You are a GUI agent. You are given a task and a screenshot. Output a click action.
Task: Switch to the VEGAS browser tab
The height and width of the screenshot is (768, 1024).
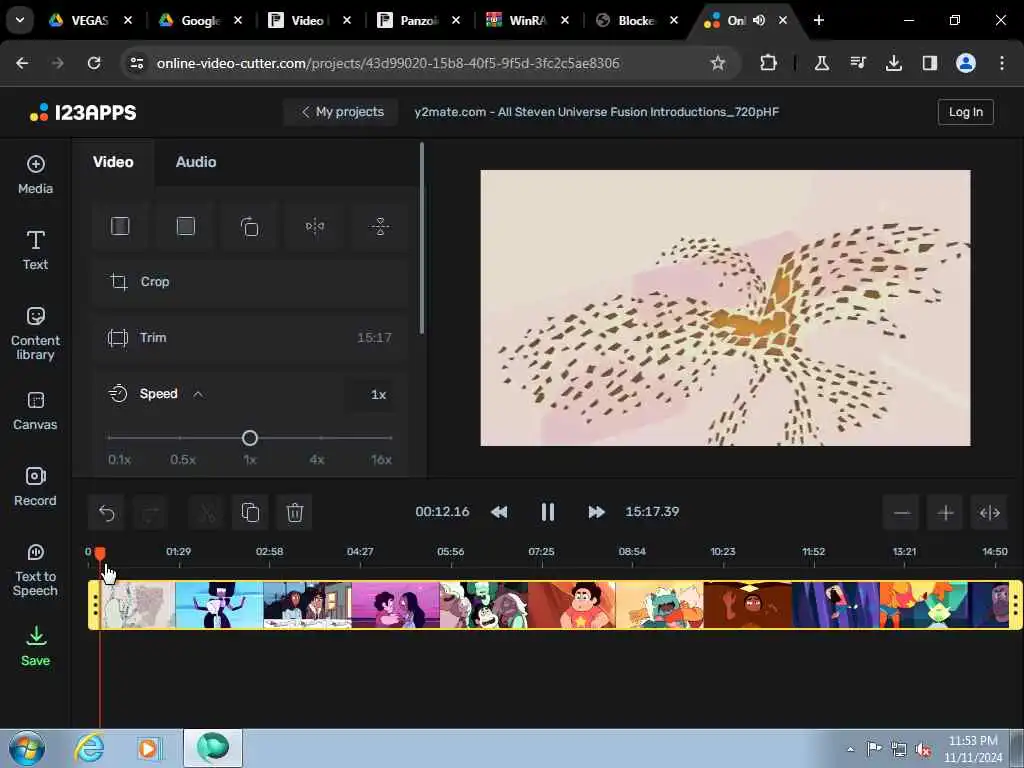click(x=89, y=20)
